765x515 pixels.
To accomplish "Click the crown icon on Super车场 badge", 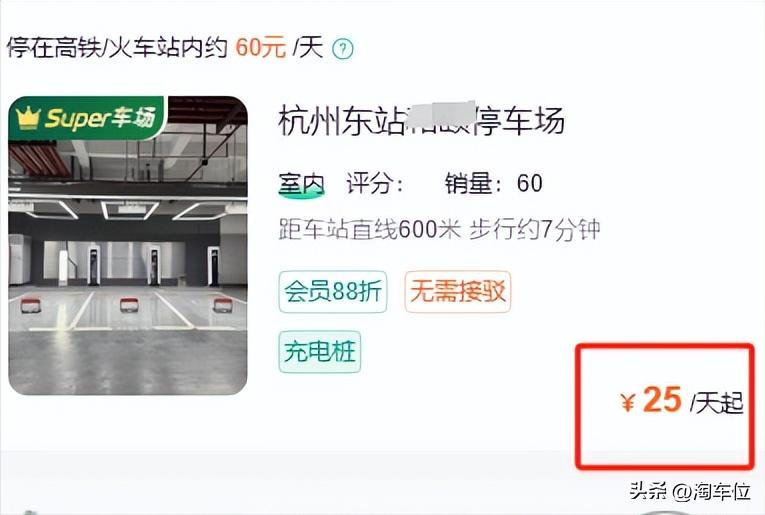I will point(28,118).
